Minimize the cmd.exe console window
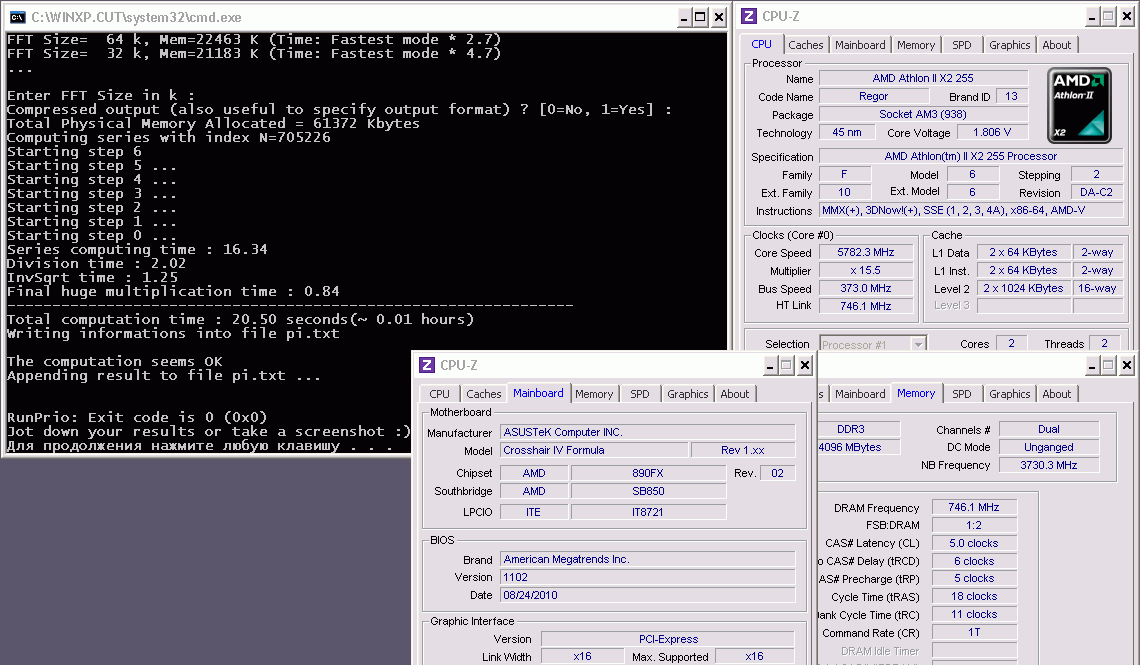This screenshot has width=1140, height=665. coord(684,17)
